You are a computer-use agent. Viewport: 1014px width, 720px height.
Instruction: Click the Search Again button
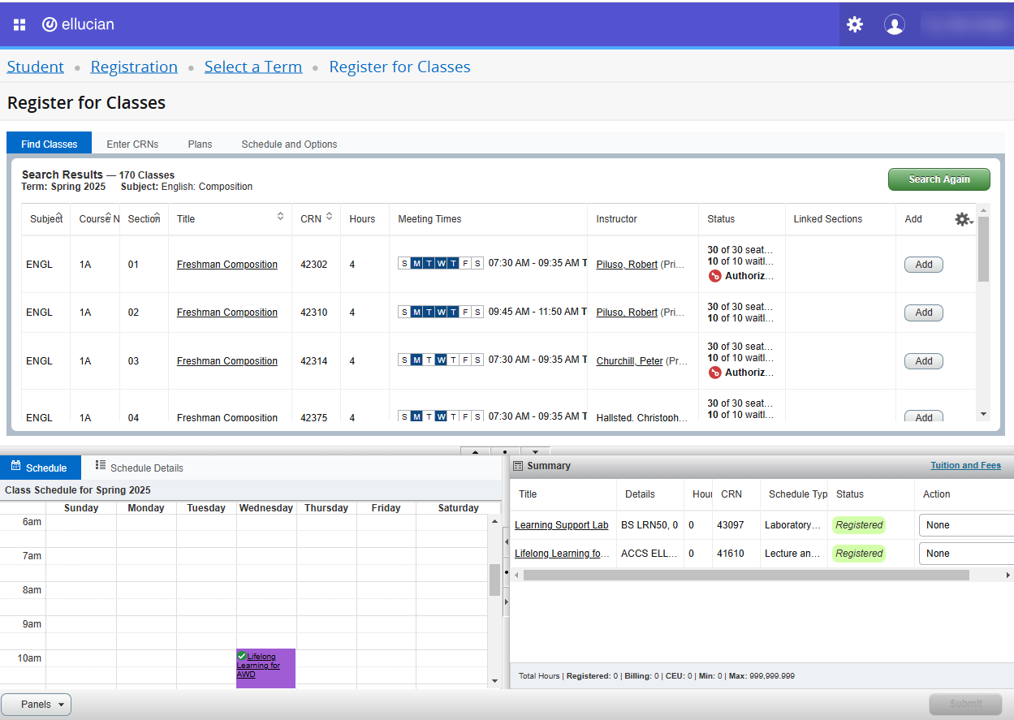tap(938, 179)
